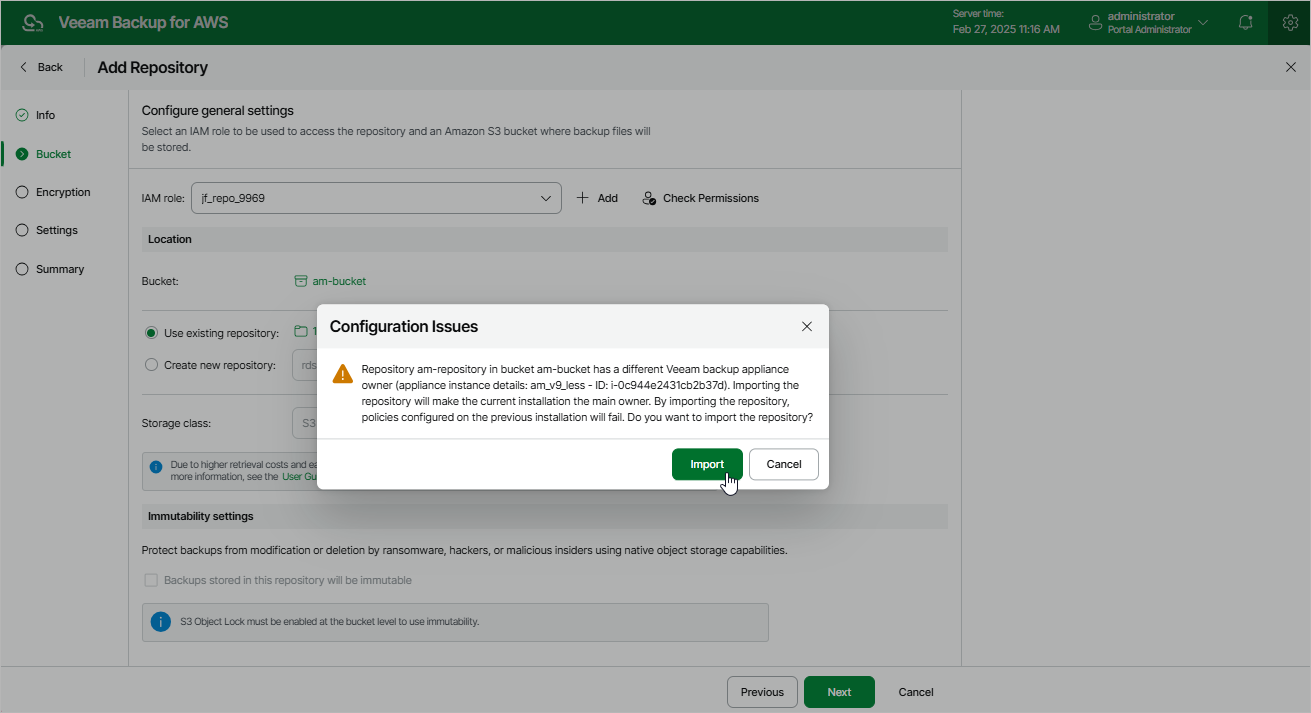This screenshot has height=713, width=1311.
Task: Open the User Guide link
Action: coord(299,477)
